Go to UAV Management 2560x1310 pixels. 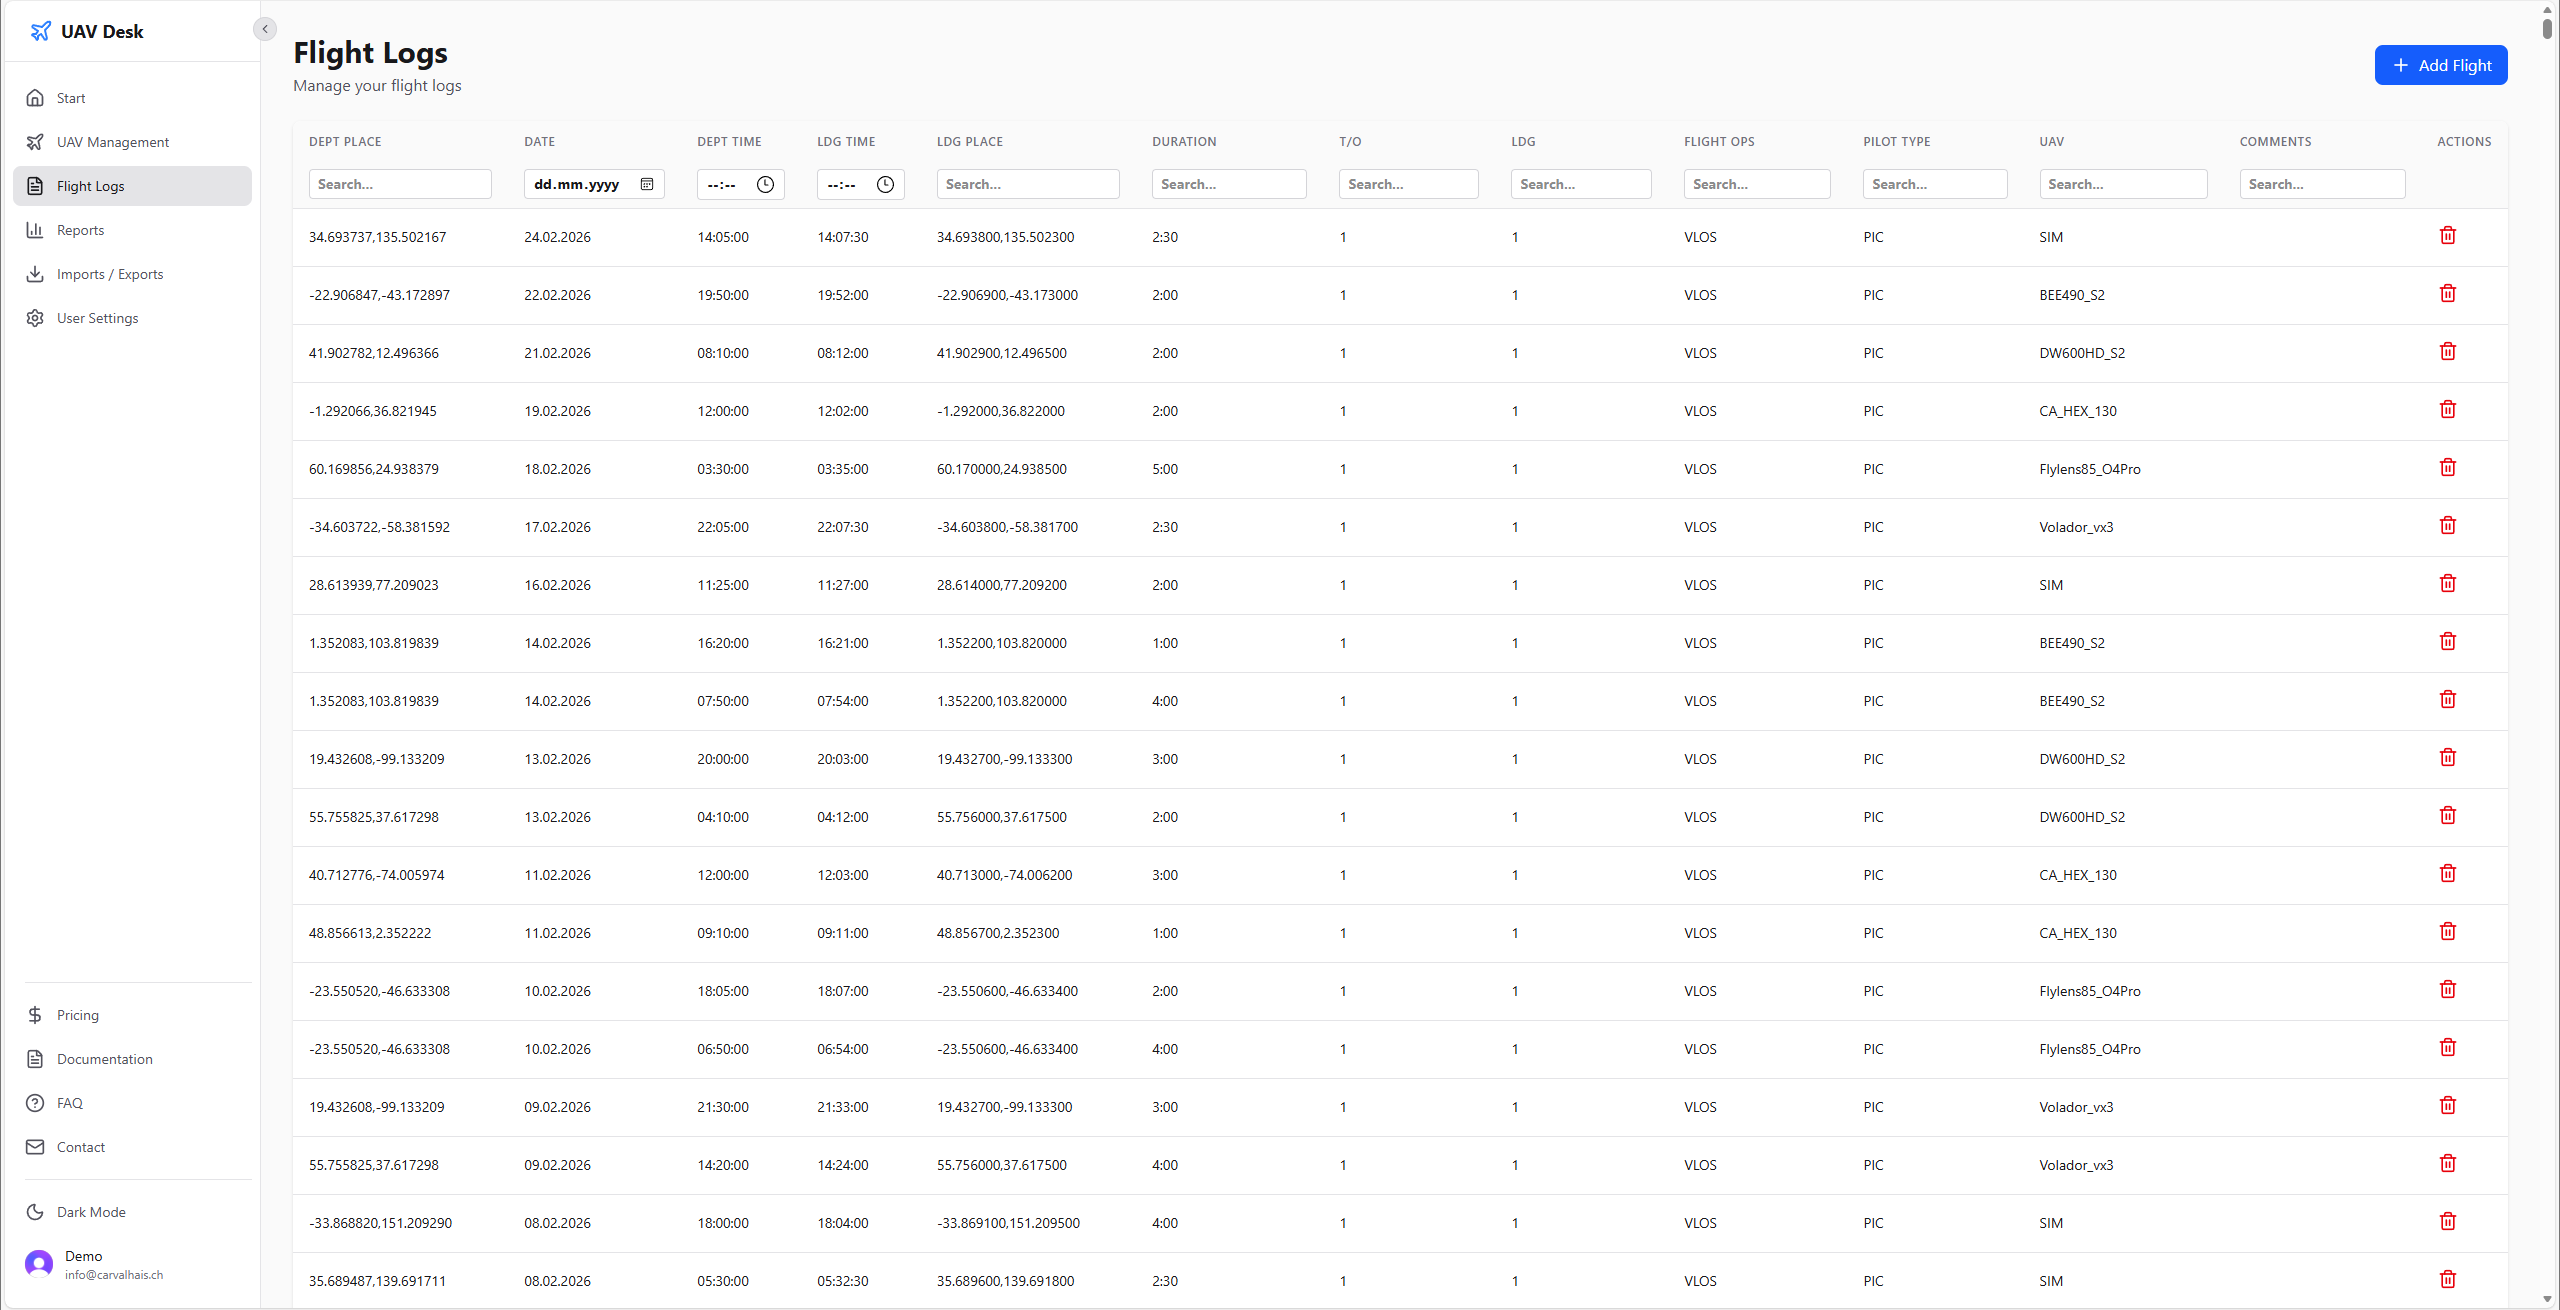click(132, 142)
